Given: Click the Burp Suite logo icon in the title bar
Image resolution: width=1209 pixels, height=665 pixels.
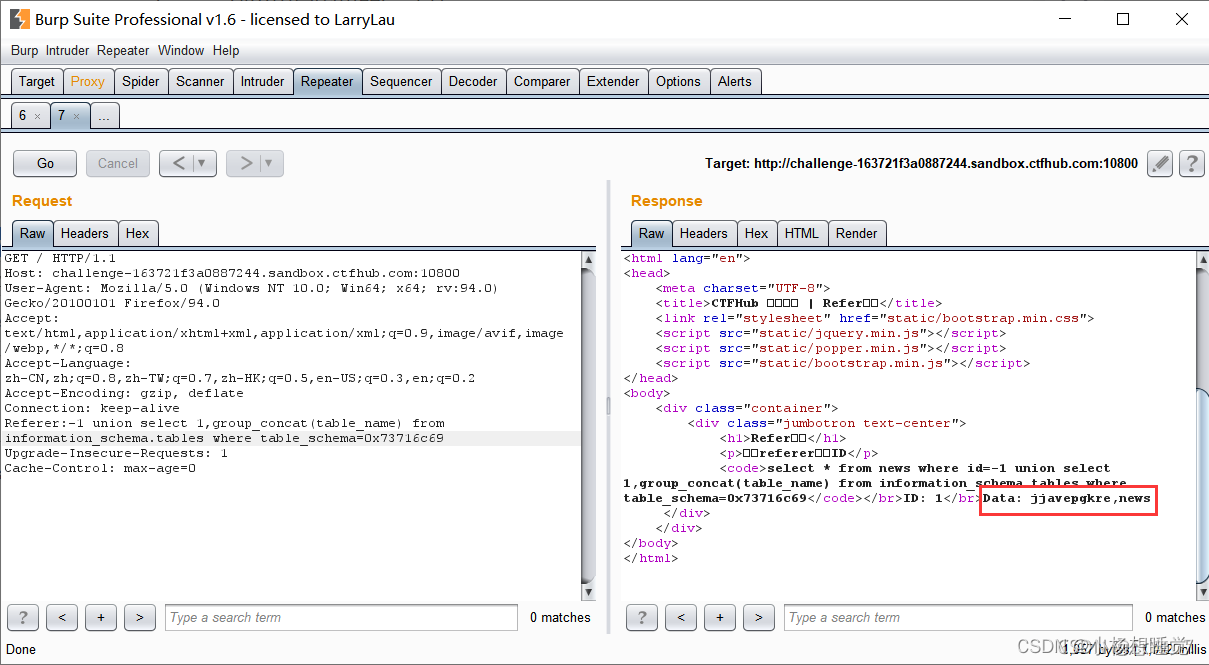Looking at the screenshot, I should (19, 19).
